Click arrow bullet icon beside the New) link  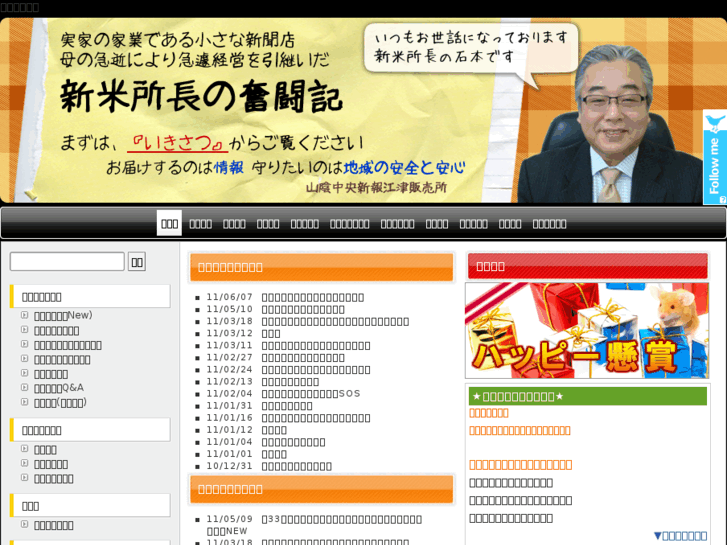pos(25,315)
